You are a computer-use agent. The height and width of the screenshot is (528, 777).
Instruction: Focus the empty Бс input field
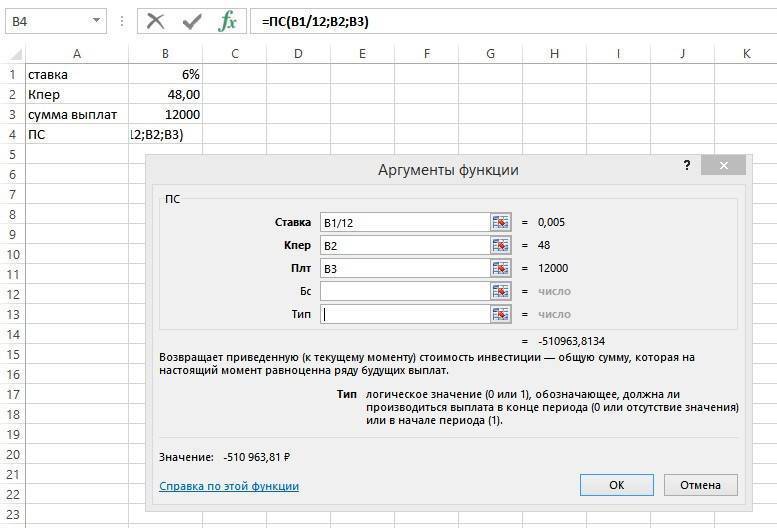tap(403, 291)
